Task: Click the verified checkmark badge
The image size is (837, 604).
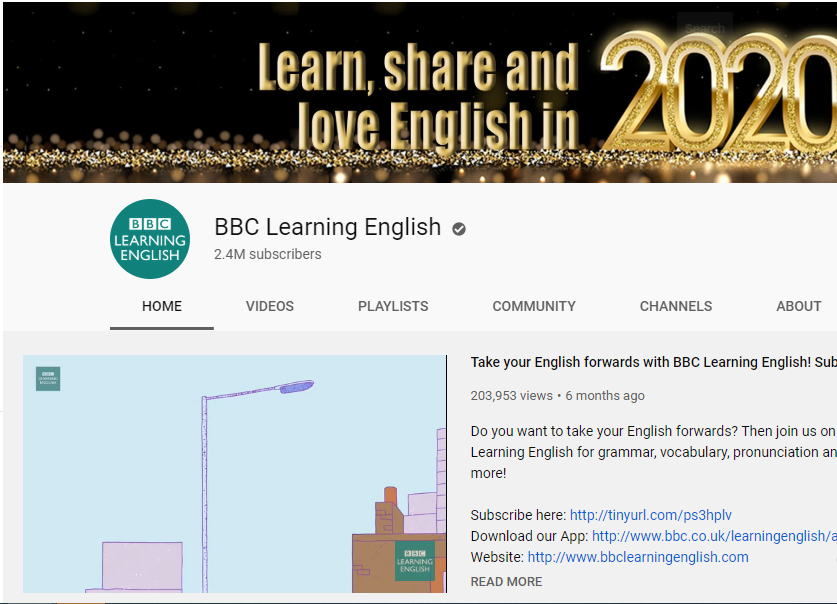Action: coord(459,229)
